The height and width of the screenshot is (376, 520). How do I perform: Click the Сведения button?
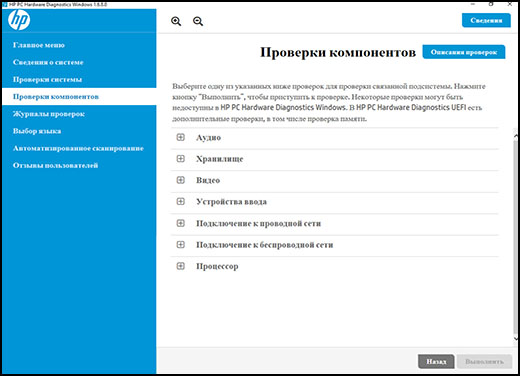click(486, 20)
